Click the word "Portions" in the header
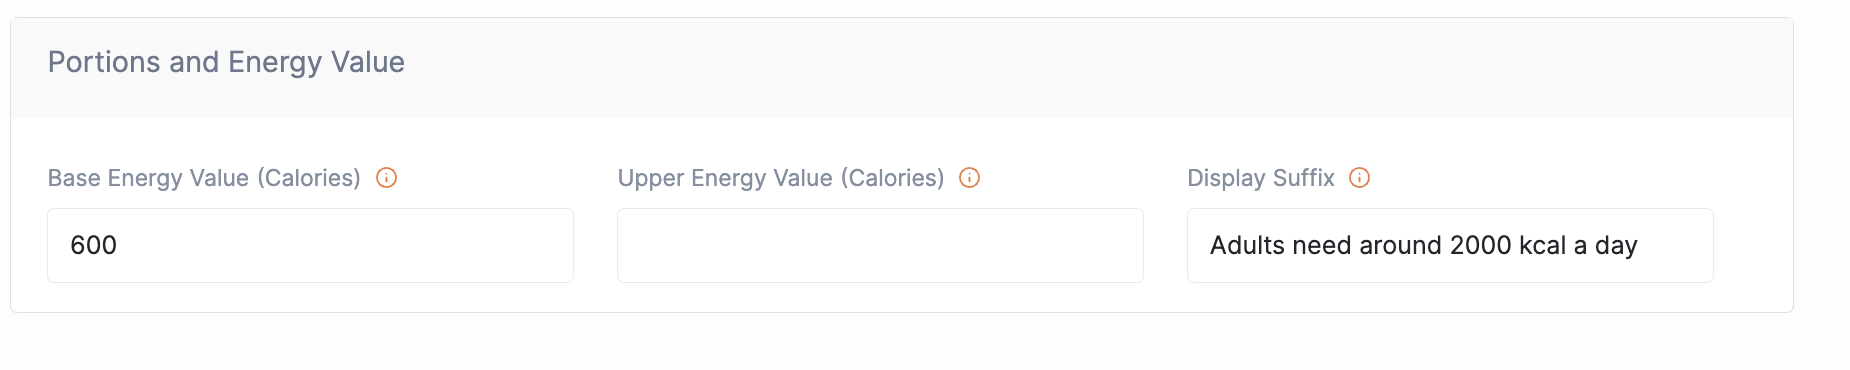The width and height of the screenshot is (1850, 370). (104, 62)
